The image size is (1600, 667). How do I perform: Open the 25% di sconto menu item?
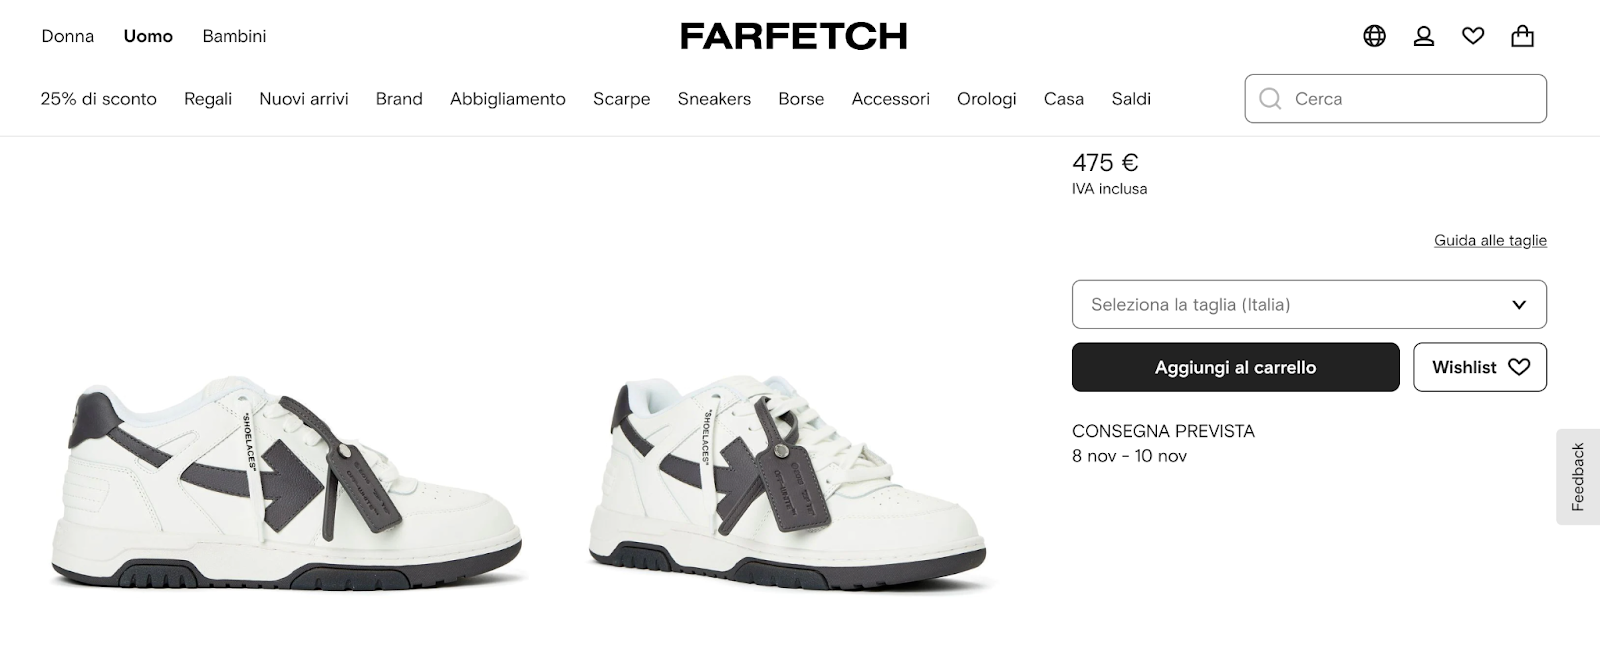click(x=99, y=99)
